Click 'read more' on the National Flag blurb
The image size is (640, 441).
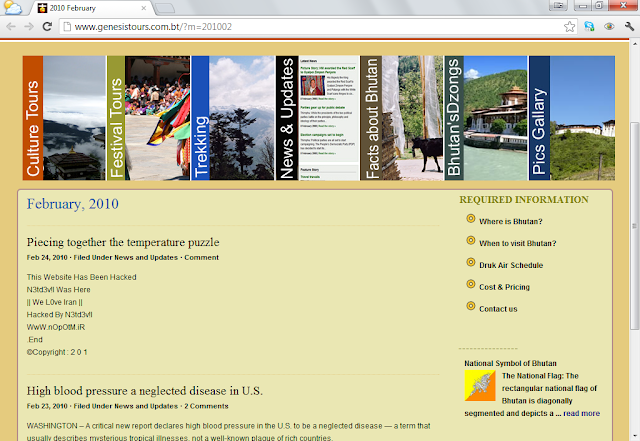pos(582,414)
